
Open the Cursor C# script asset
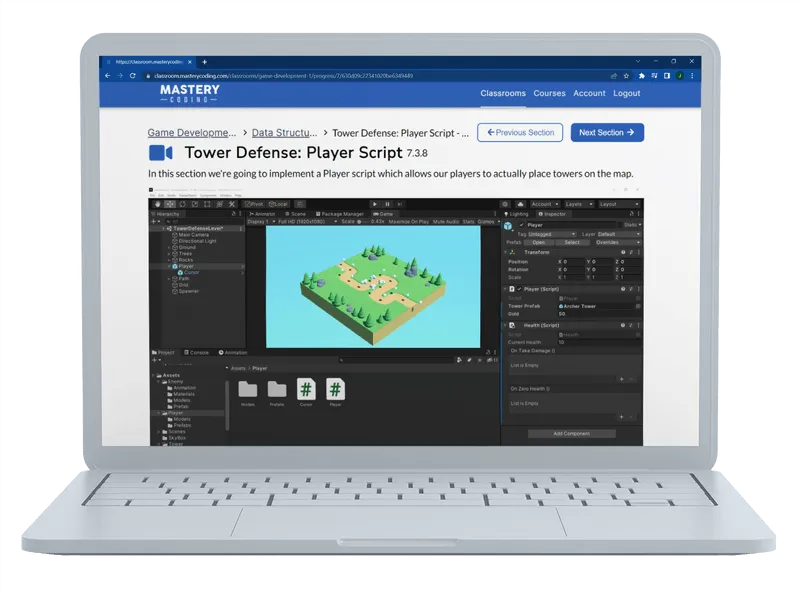click(x=306, y=388)
